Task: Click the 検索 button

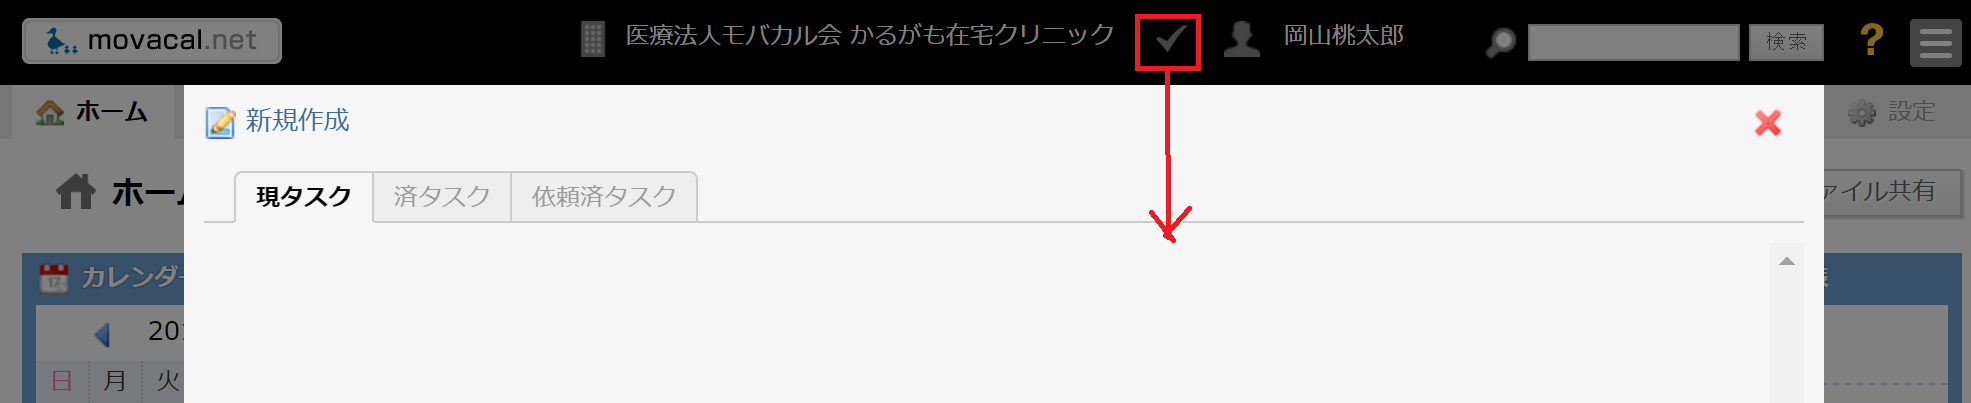Action: coord(1786,42)
